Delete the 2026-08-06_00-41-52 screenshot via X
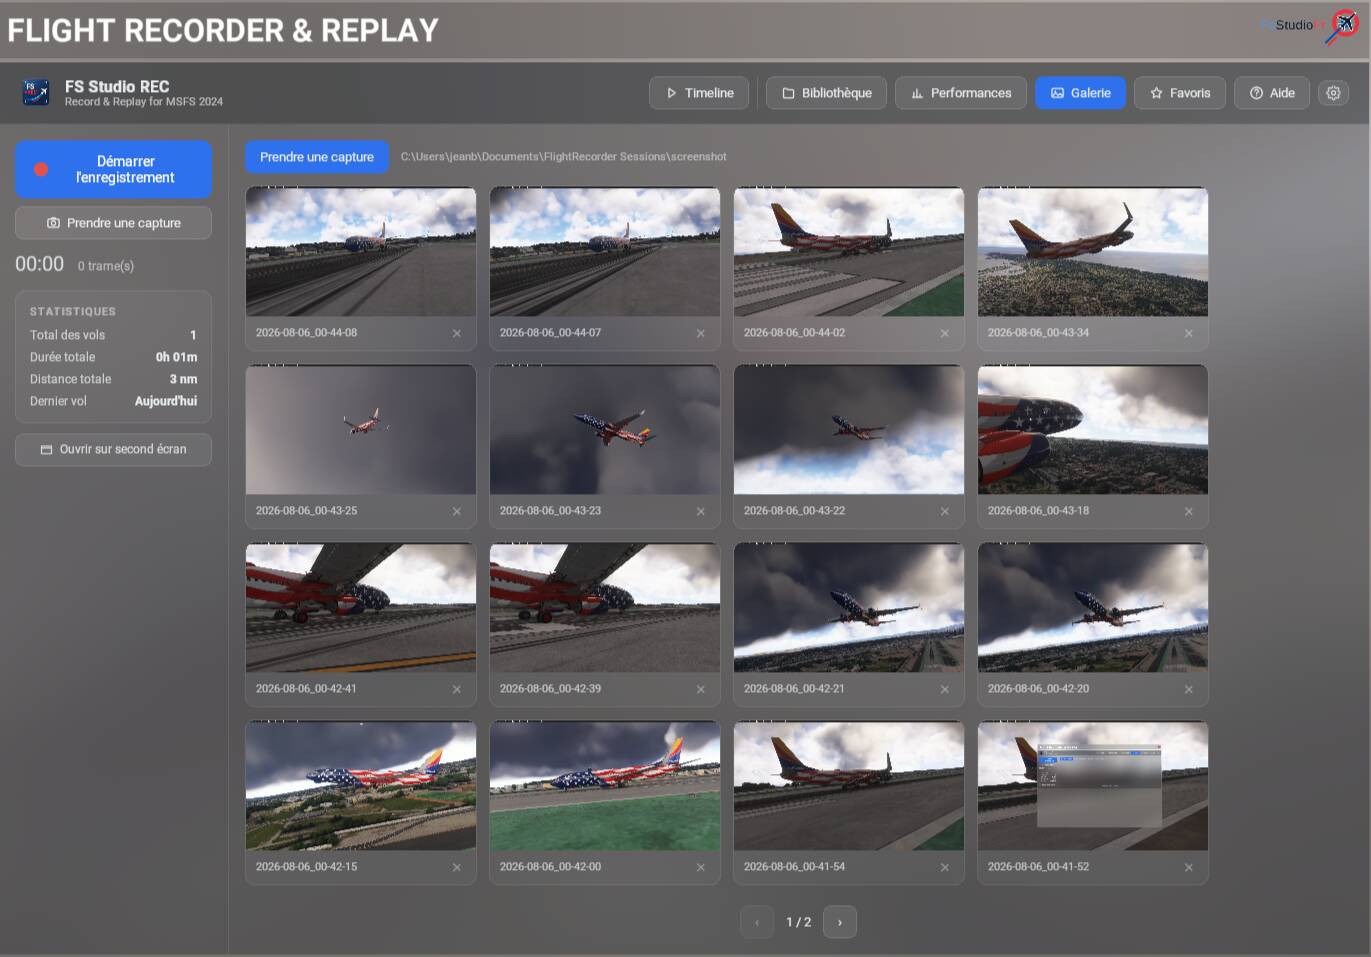1371x957 pixels. 1189,867
